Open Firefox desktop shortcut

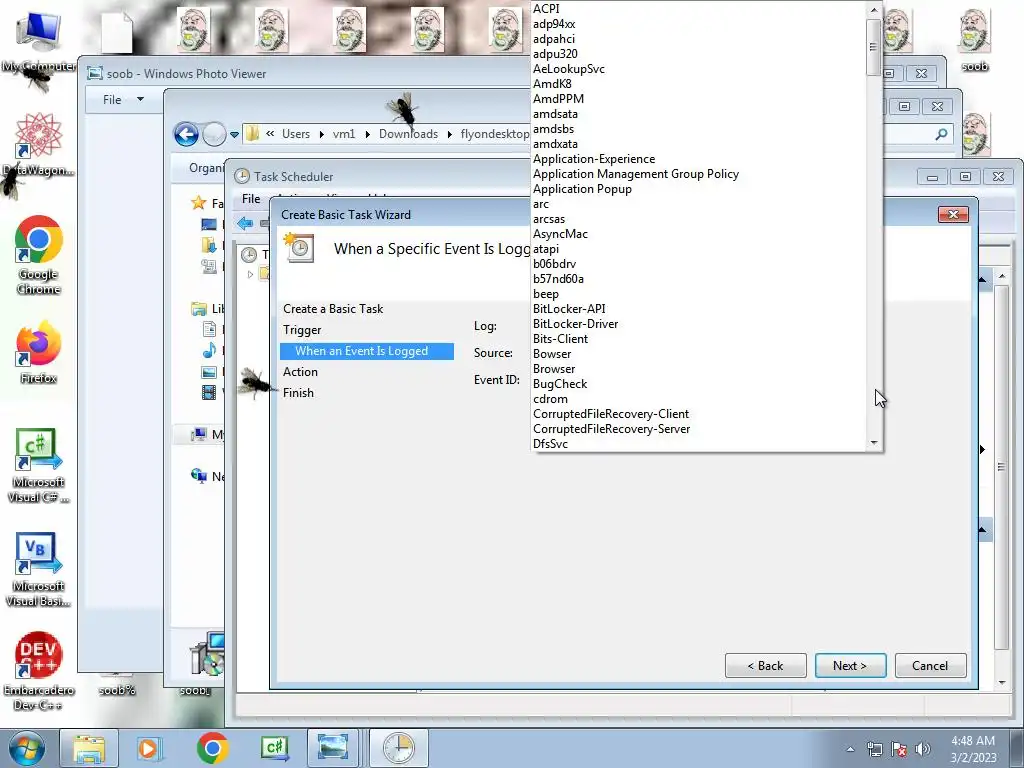coord(38,353)
